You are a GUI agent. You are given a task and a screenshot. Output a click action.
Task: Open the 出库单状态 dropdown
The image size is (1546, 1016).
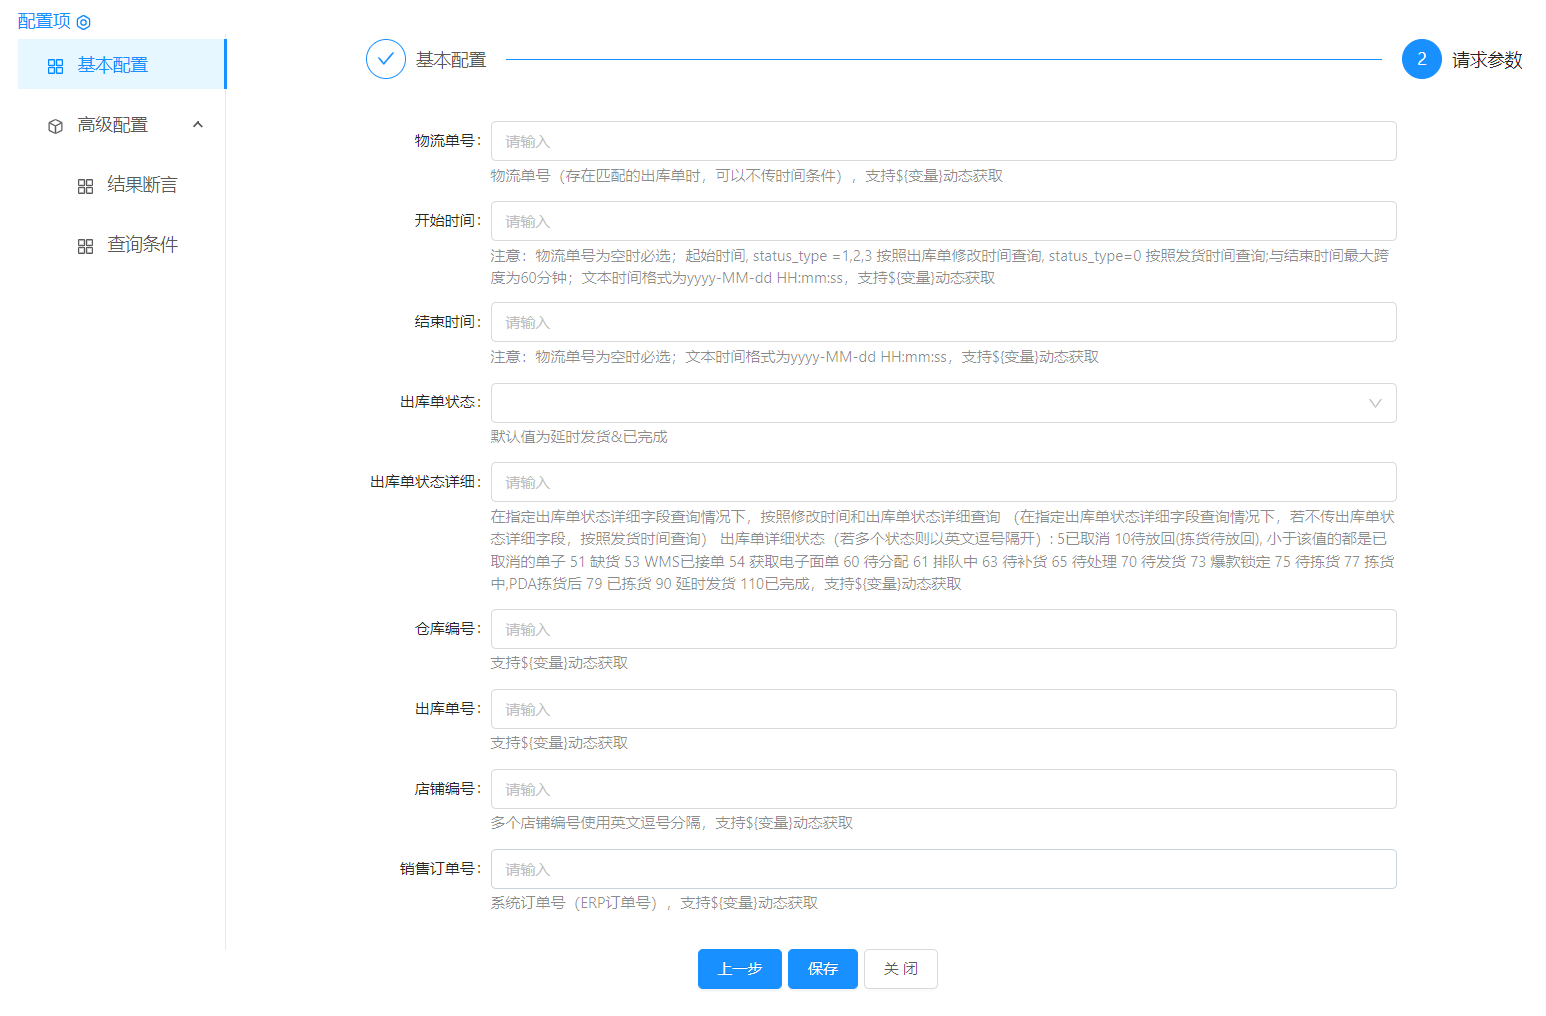(x=930, y=403)
